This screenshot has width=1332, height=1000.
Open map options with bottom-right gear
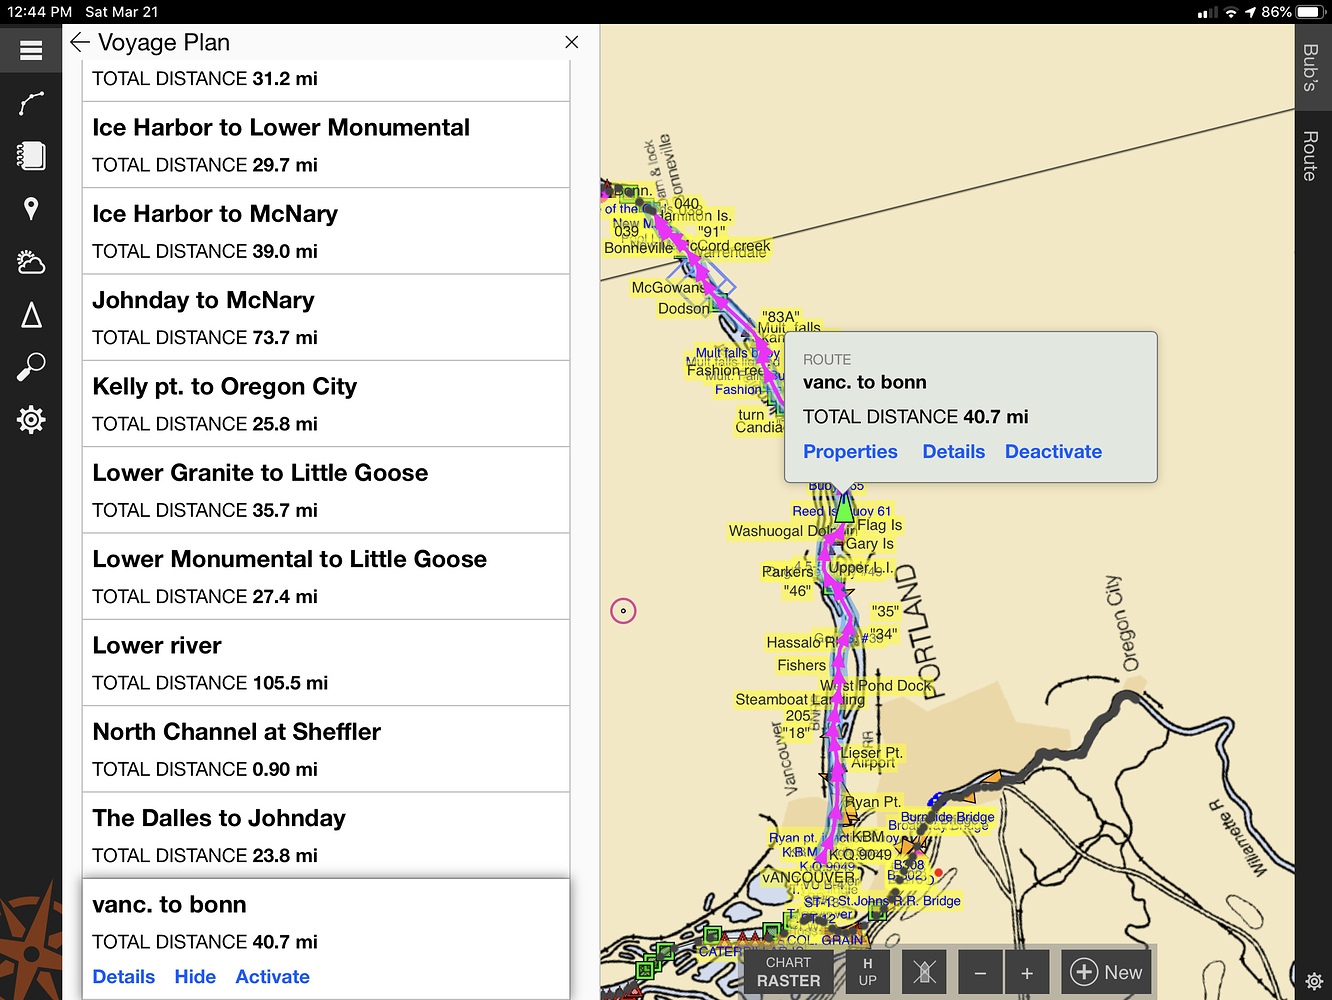pyautogui.click(x=1314, y=982)
